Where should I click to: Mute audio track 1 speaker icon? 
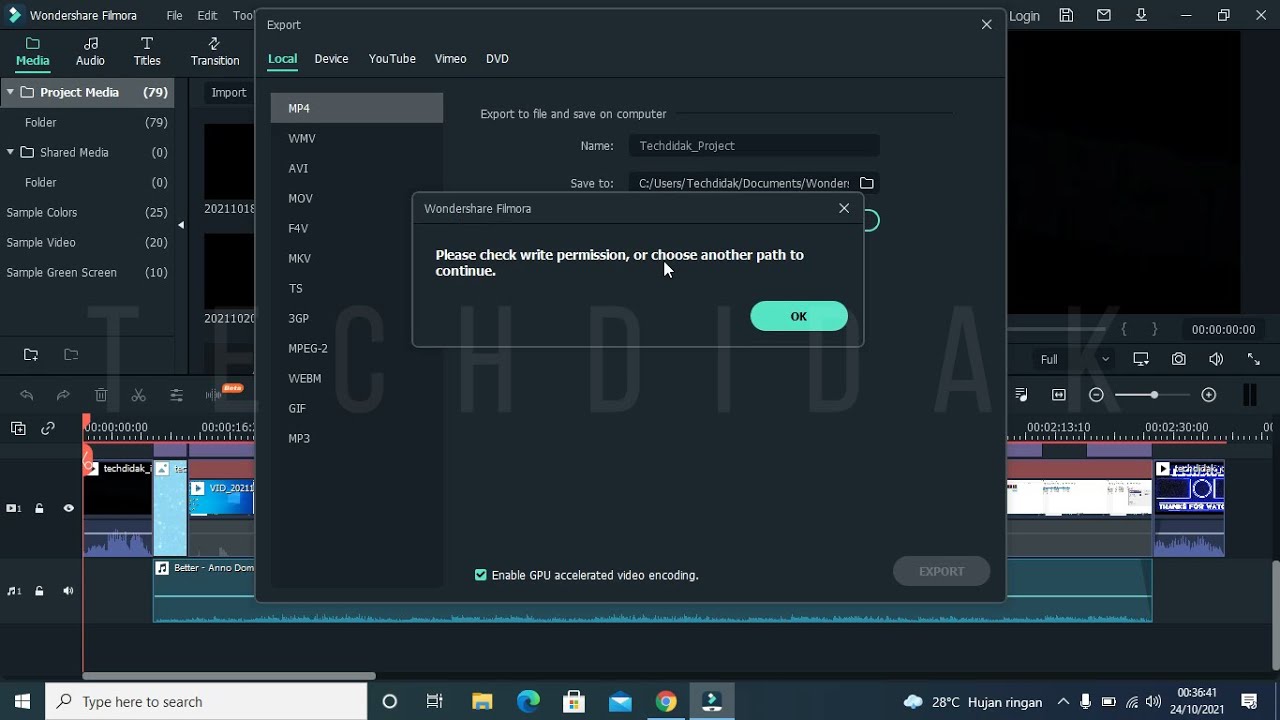click(68, 591)
